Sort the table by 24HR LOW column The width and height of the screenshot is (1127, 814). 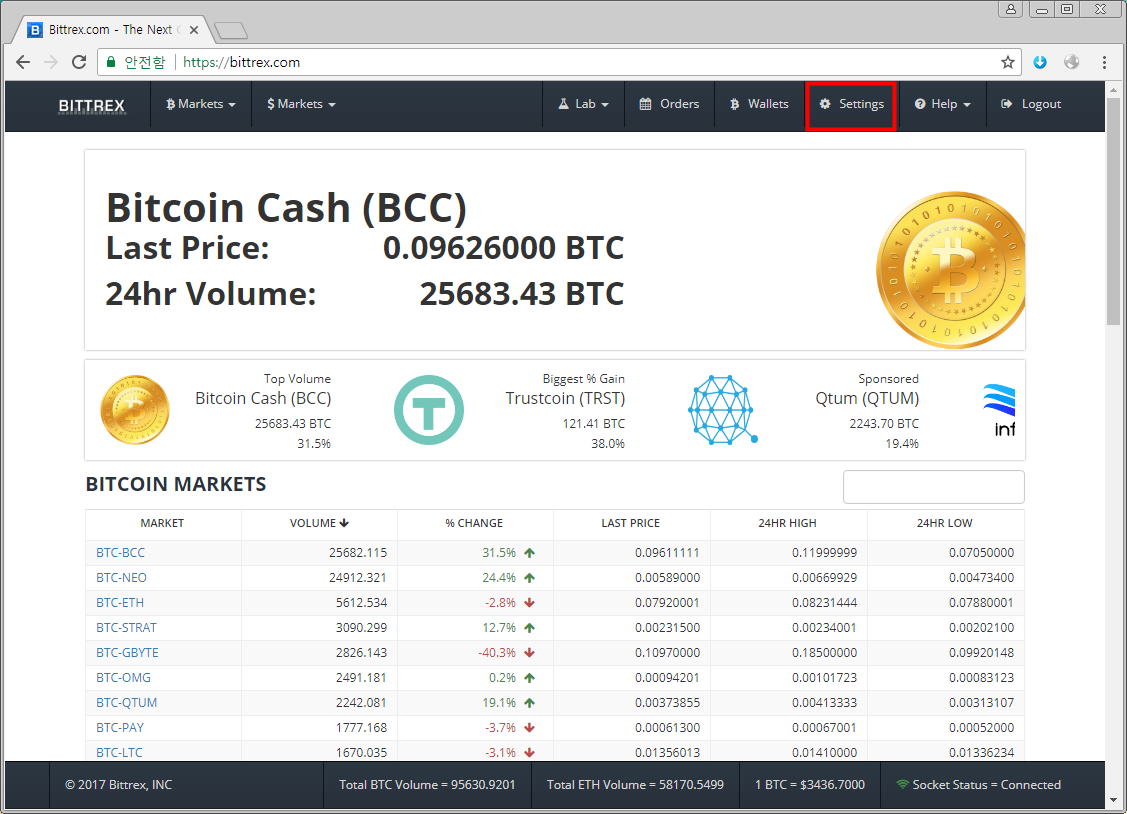[944, 523]
